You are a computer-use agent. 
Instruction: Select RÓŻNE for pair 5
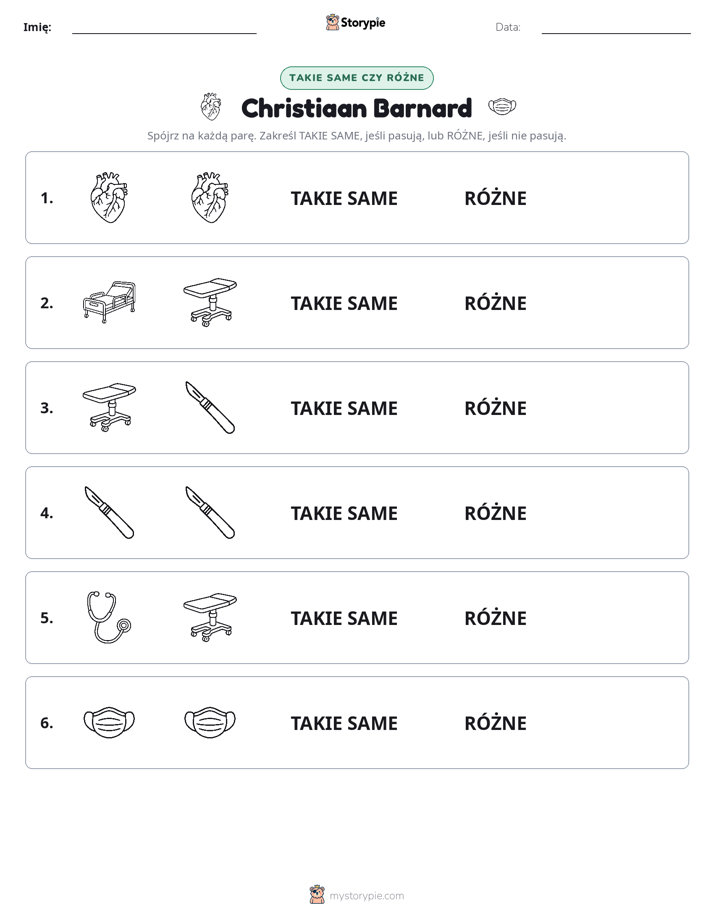(495, 618)
